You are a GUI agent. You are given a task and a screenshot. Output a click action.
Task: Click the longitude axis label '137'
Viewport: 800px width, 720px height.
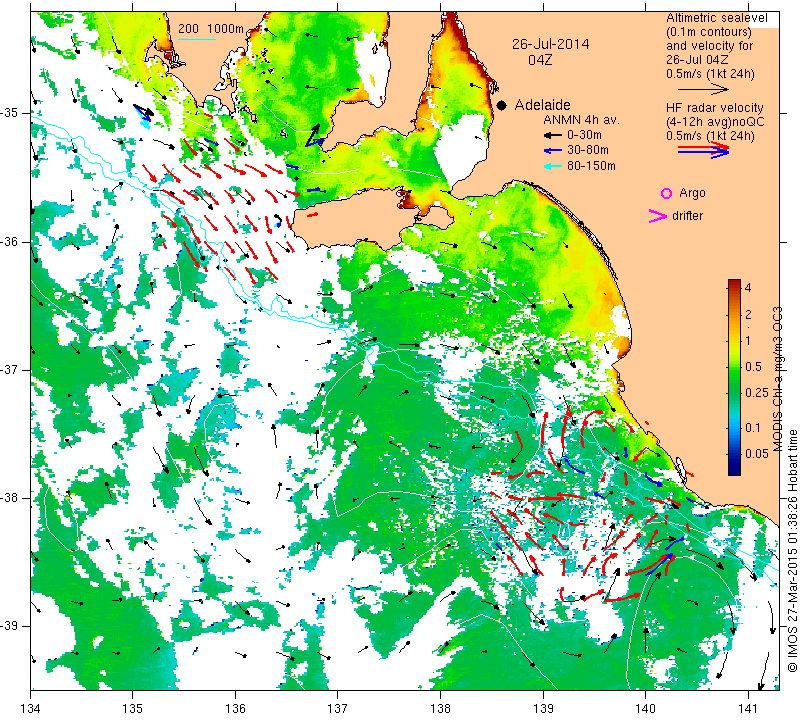tap(338, 709)
